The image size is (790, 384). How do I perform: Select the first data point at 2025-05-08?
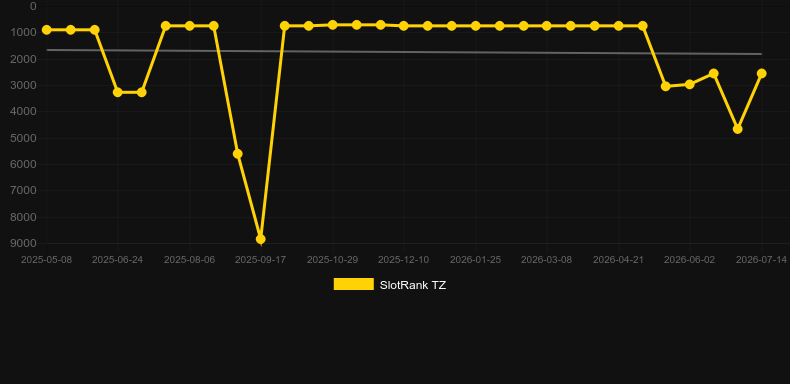[46, 30]
